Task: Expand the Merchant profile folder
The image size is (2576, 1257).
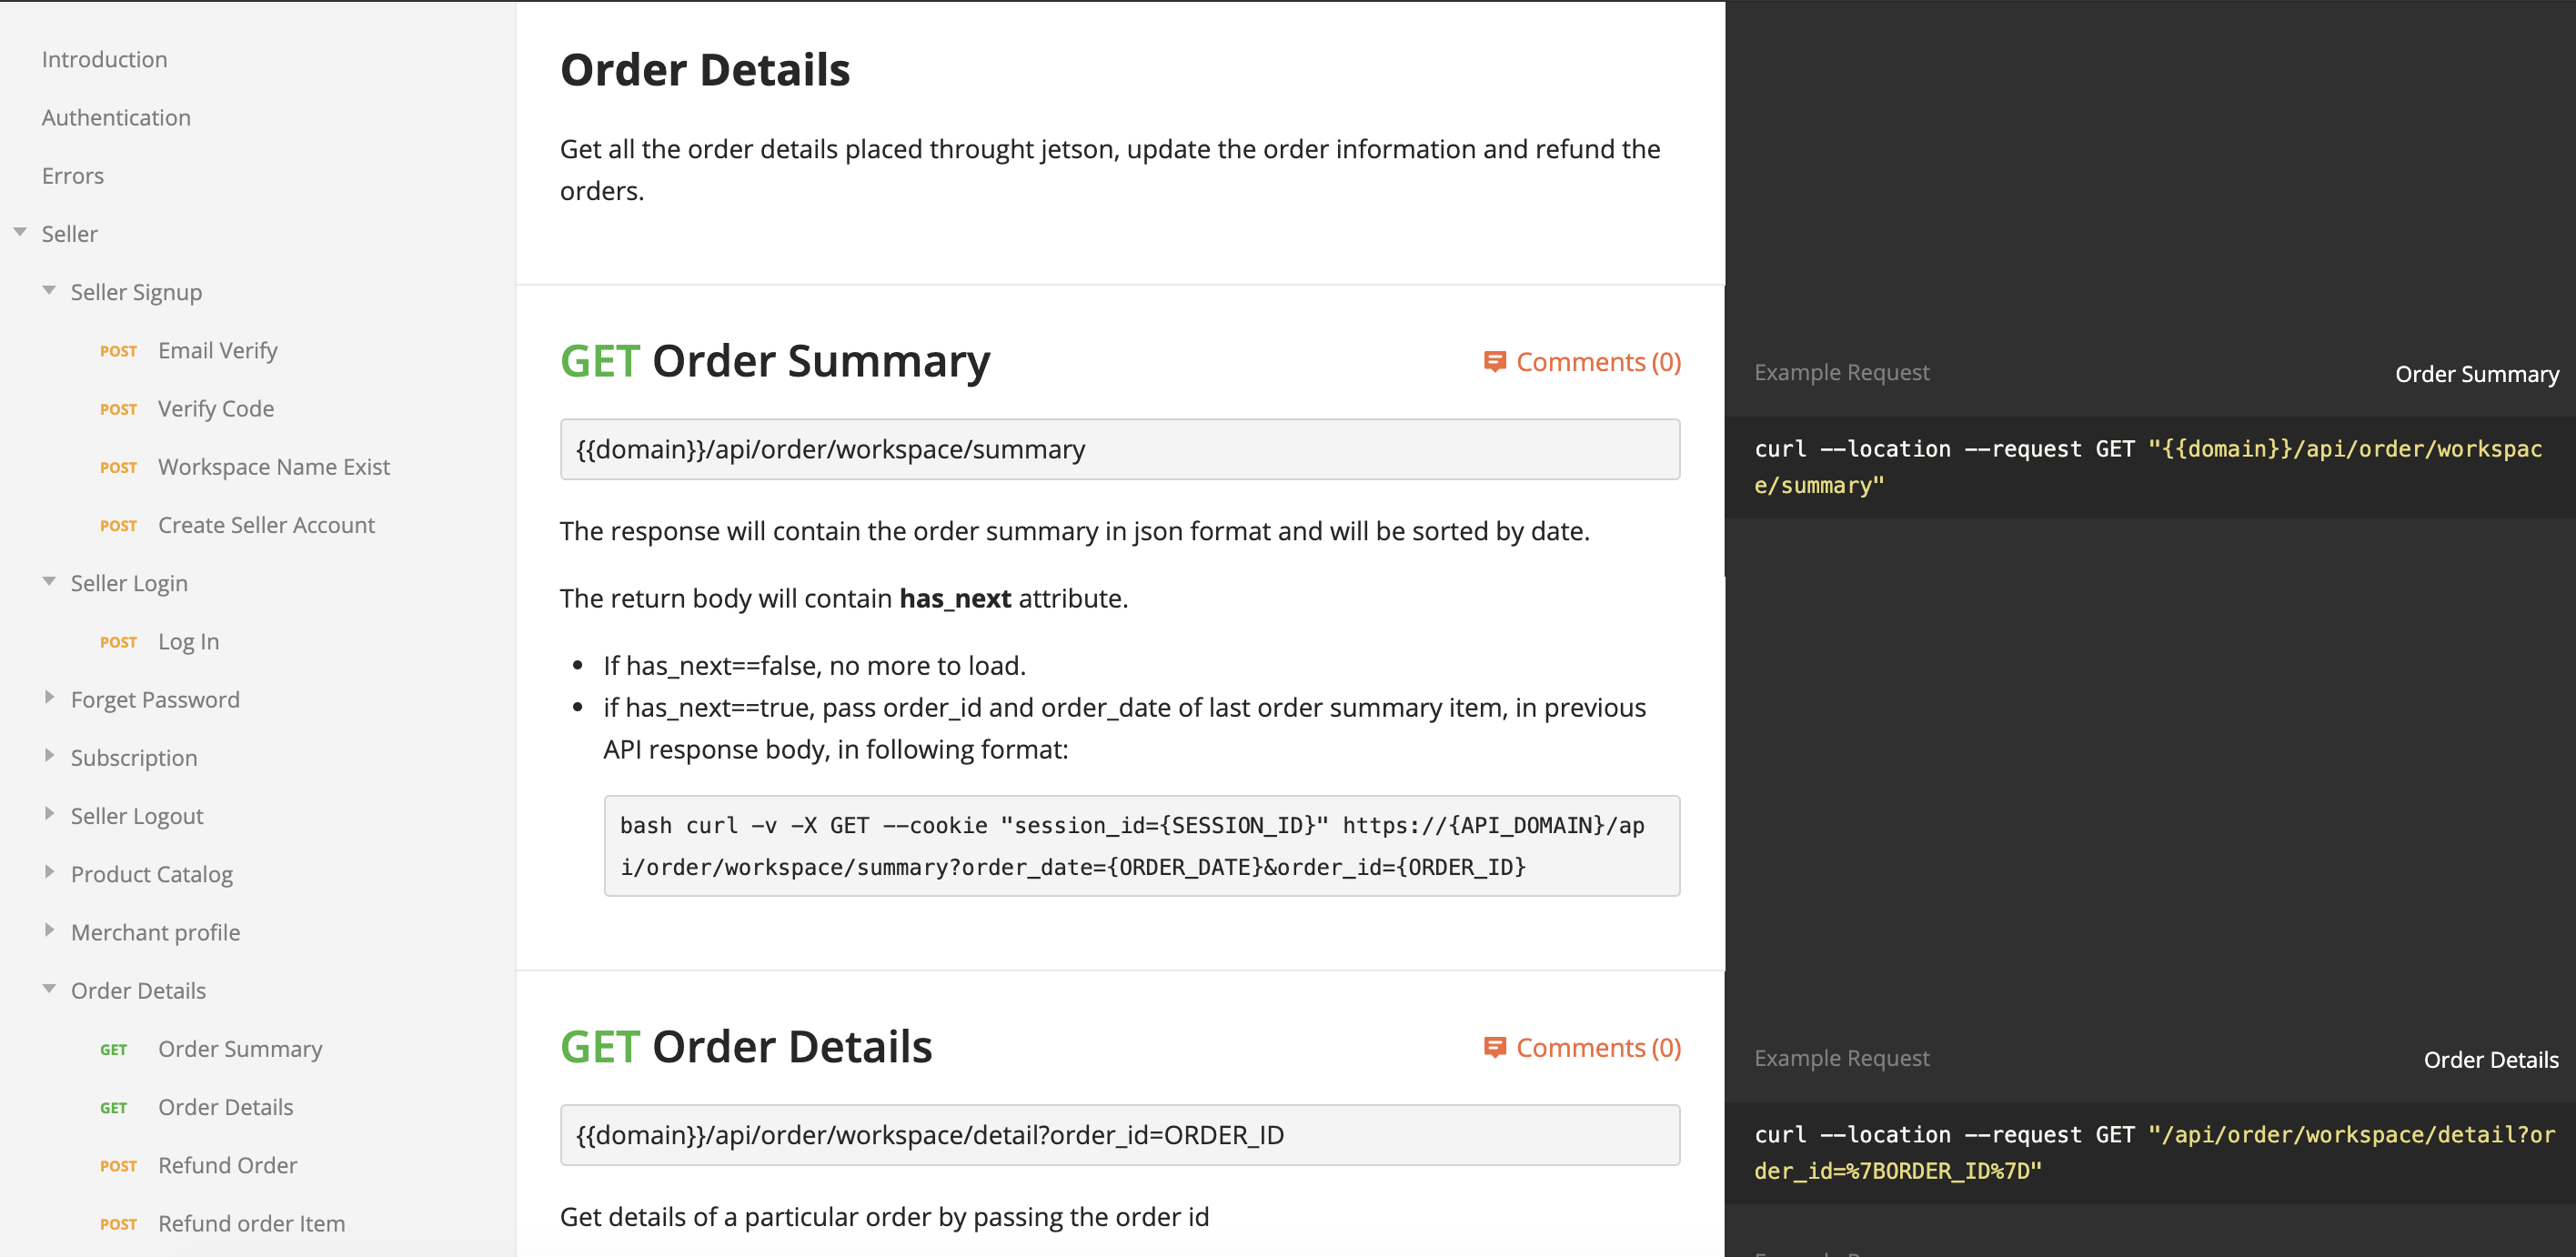Action: 49,931
